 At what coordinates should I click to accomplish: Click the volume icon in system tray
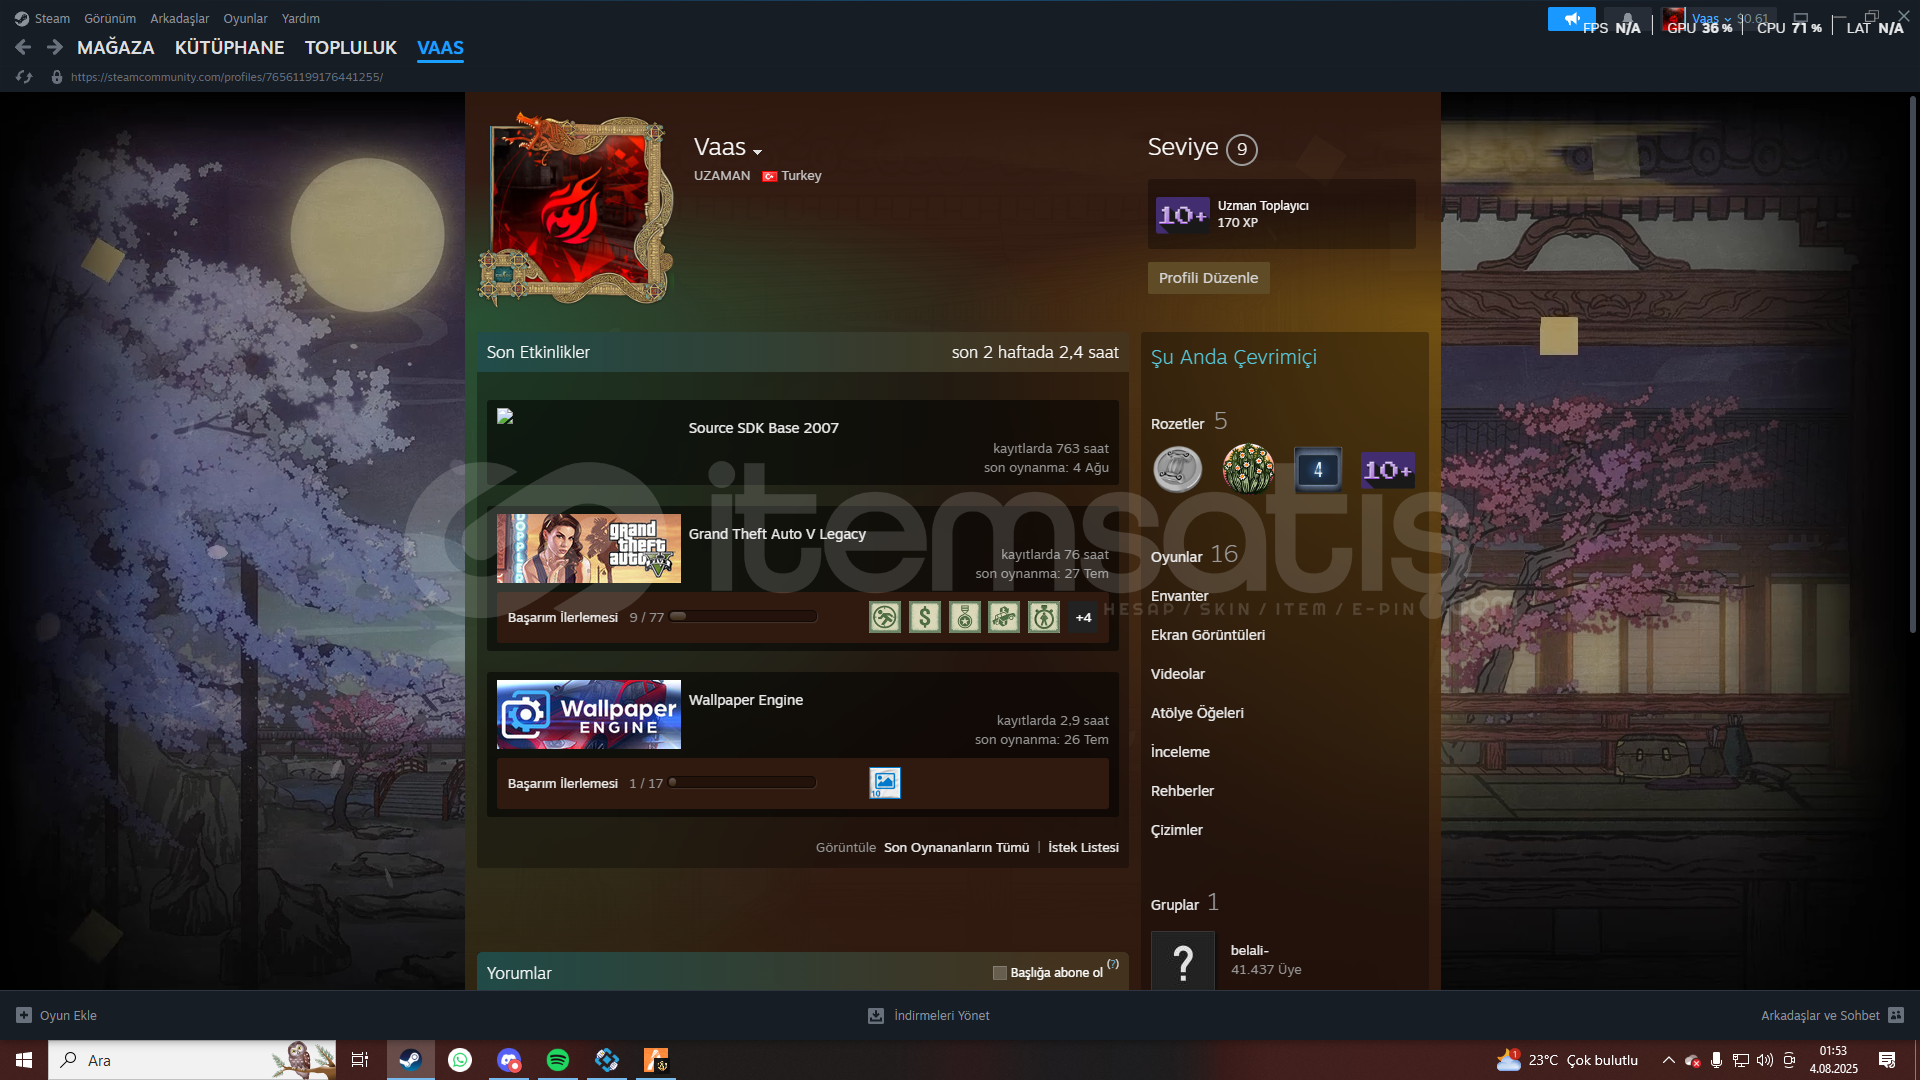tap(1765, 1060)
